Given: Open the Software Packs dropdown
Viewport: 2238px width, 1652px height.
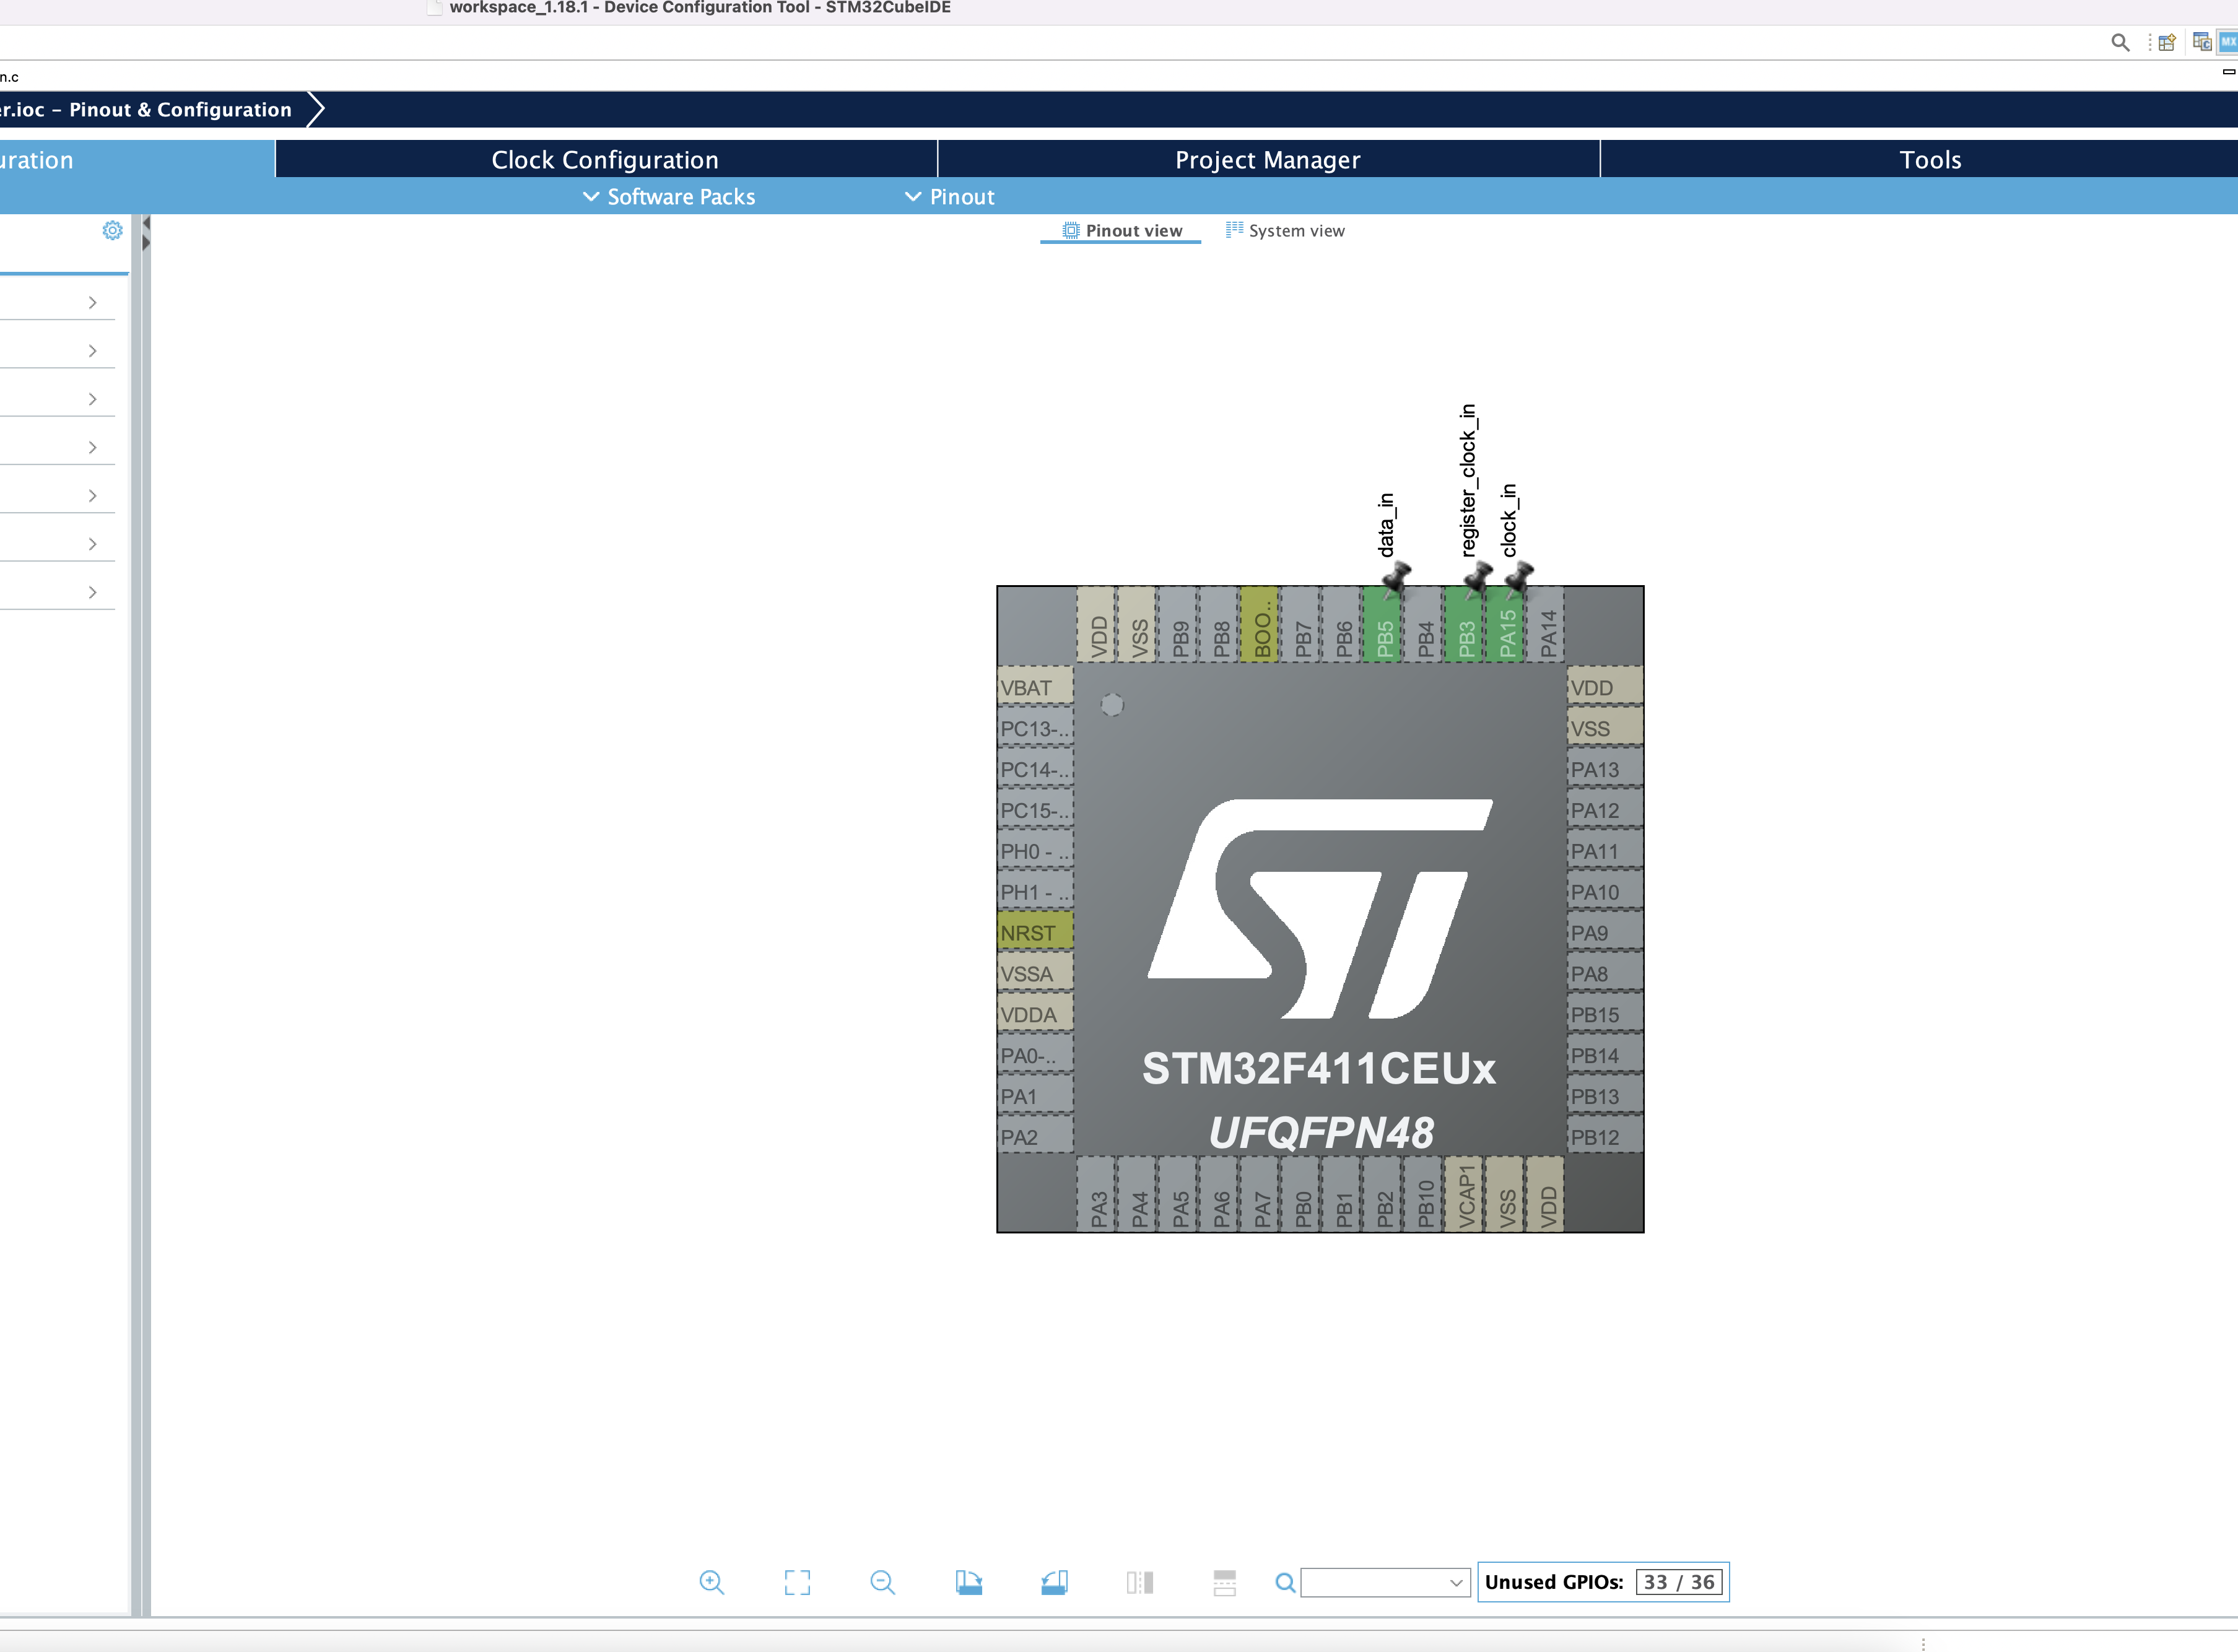Looking at the screenshot, I should click(668, 196).
